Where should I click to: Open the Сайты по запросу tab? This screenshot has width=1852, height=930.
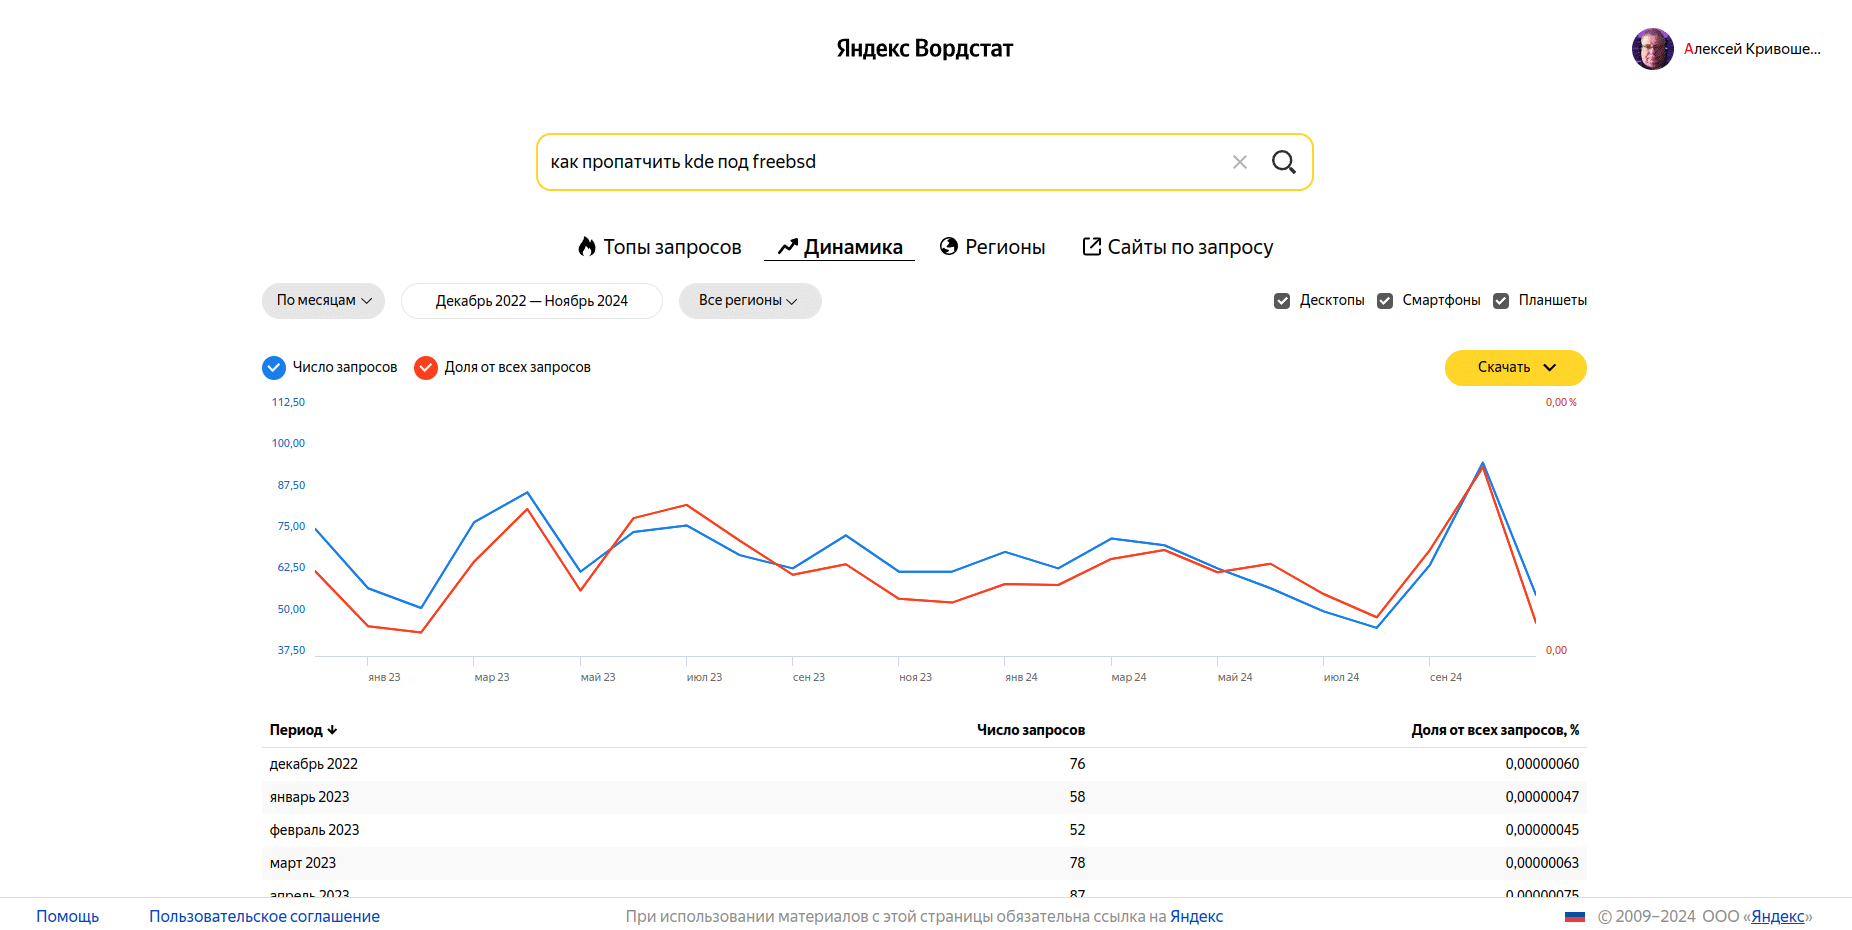click(1178, 247)
